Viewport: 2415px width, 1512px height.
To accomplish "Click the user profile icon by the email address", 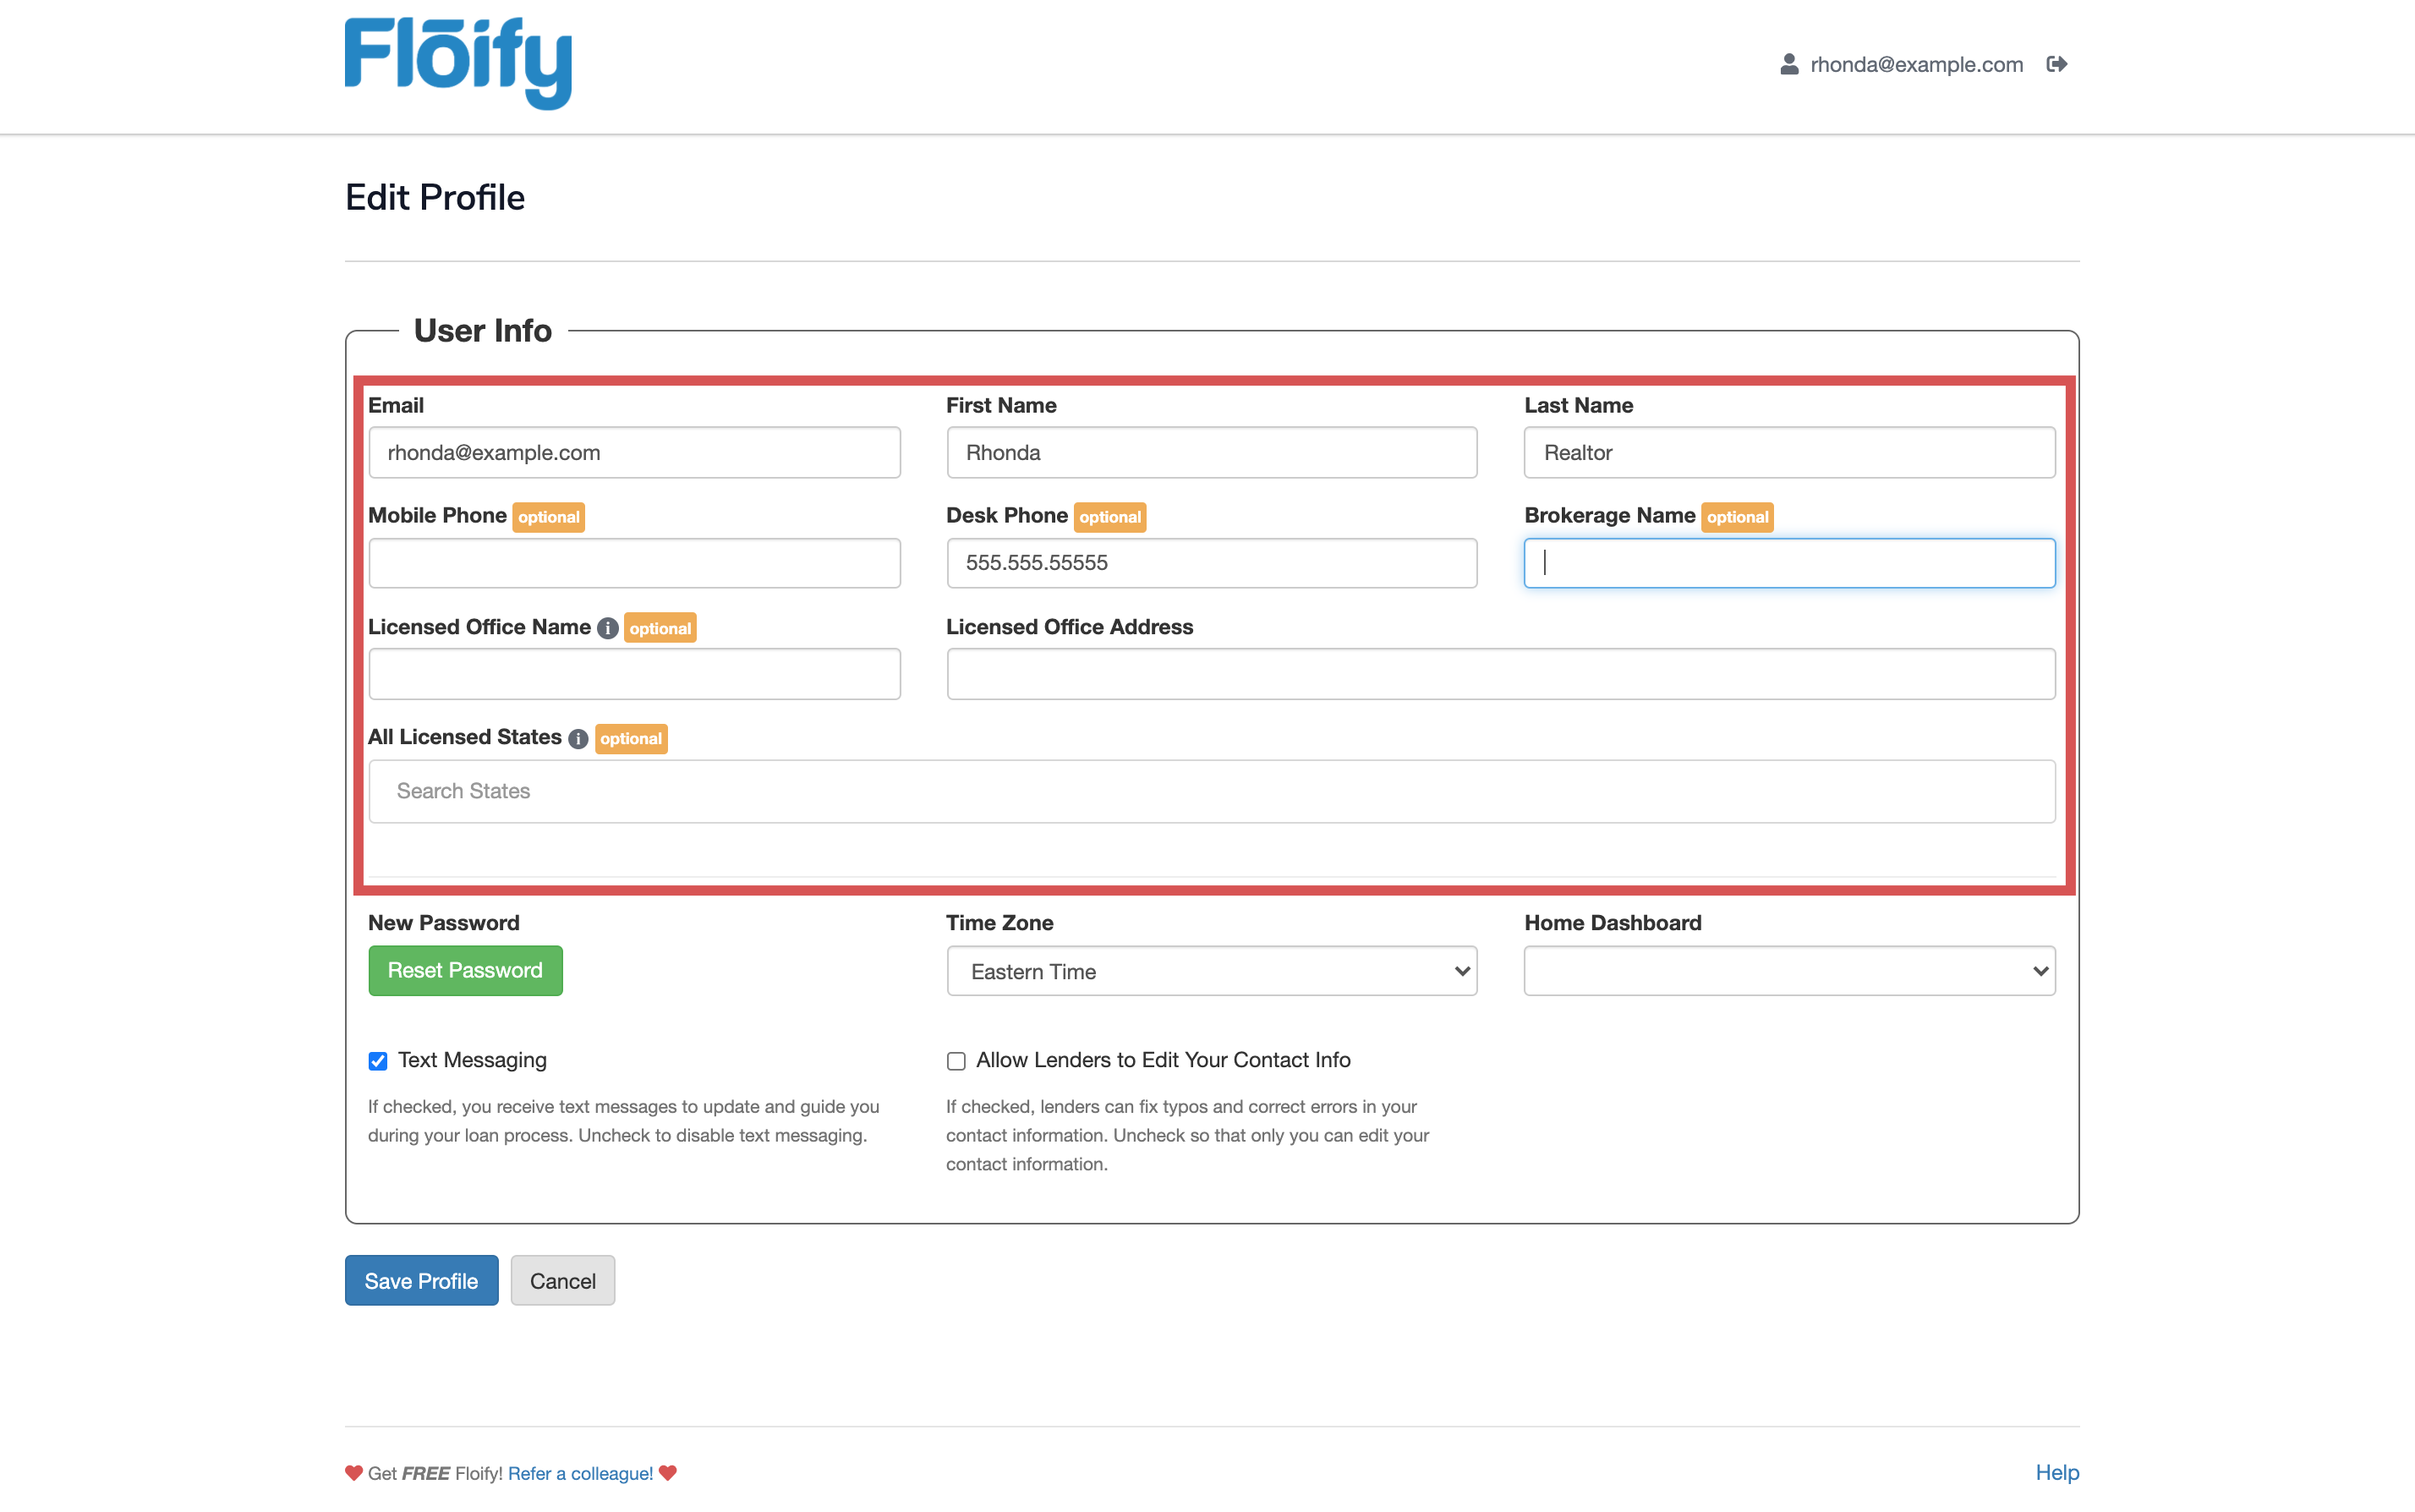I will tap(1789, 64).
